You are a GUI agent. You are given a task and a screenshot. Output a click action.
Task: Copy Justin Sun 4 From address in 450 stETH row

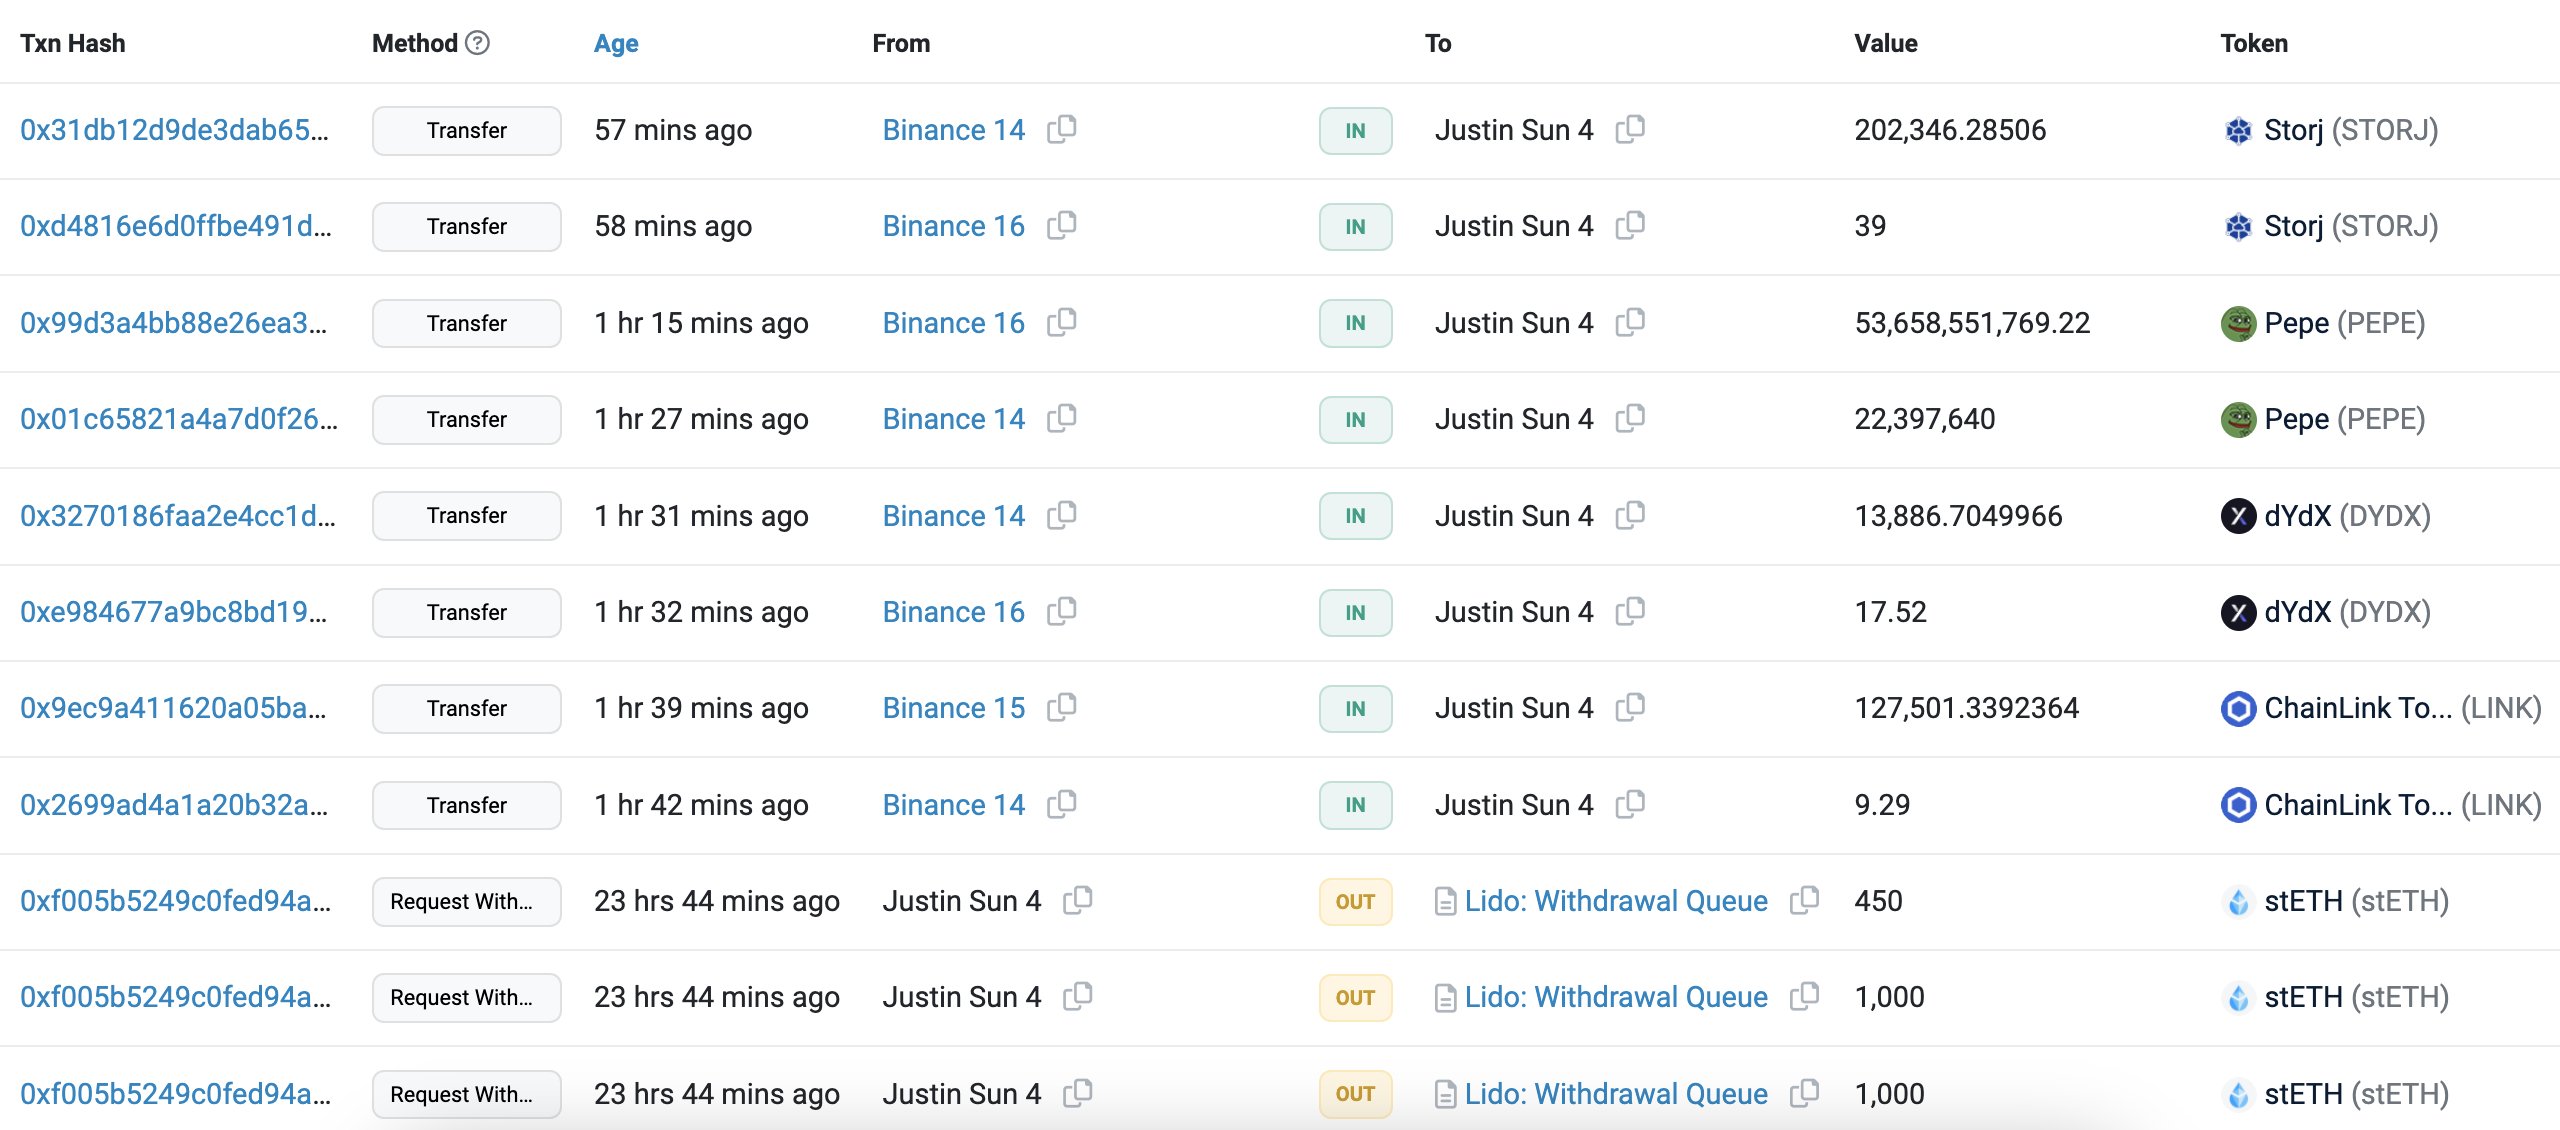(x=1077, y=900)
